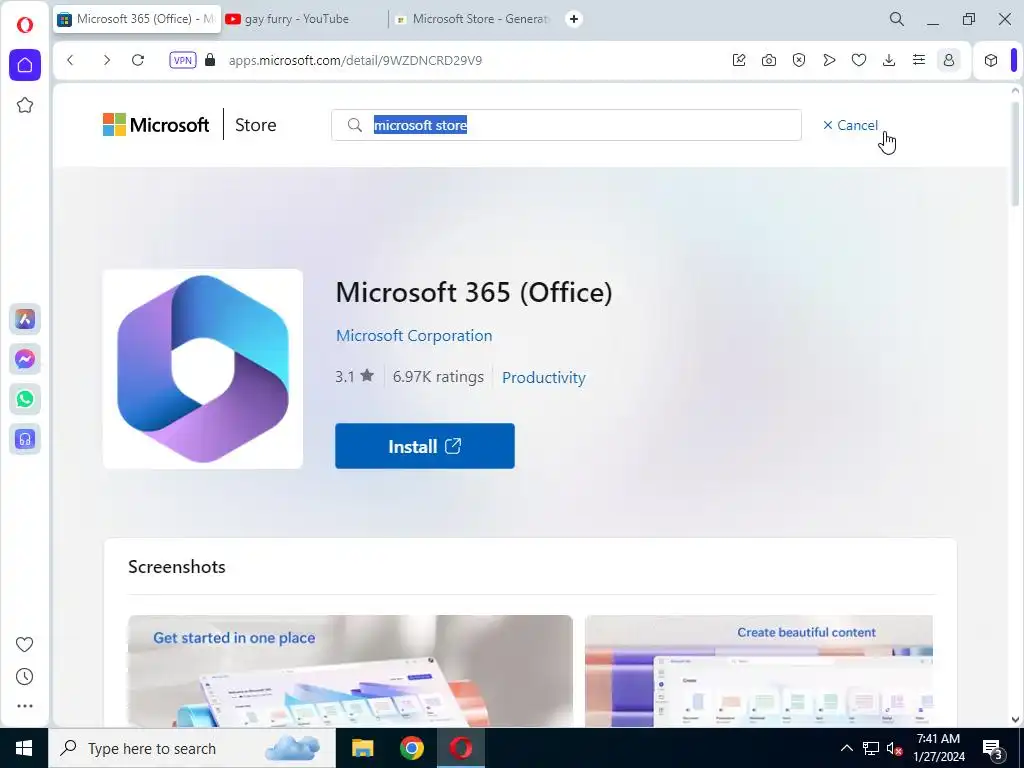Take a snapshot with the camera icon
Image resolution: width=1024 pixels, height=768 pixels.
769,60
